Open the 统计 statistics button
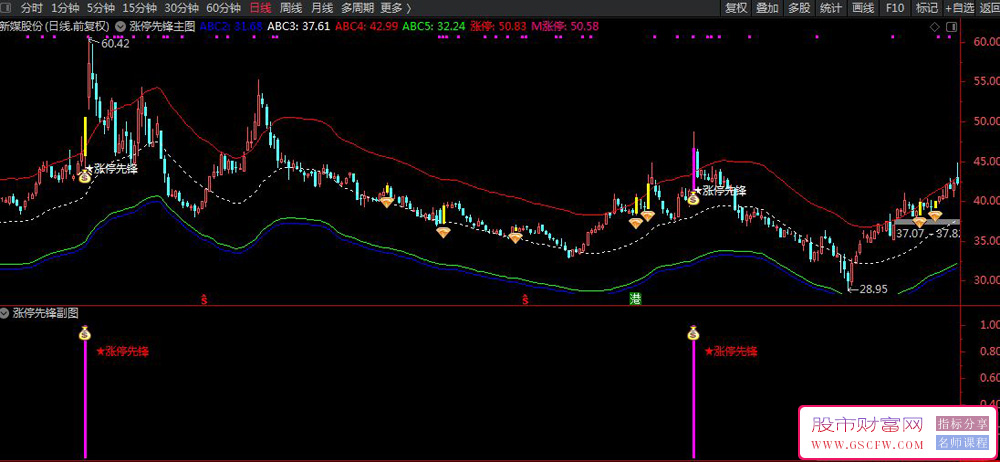1000x462 pixels. coord(830,8)
